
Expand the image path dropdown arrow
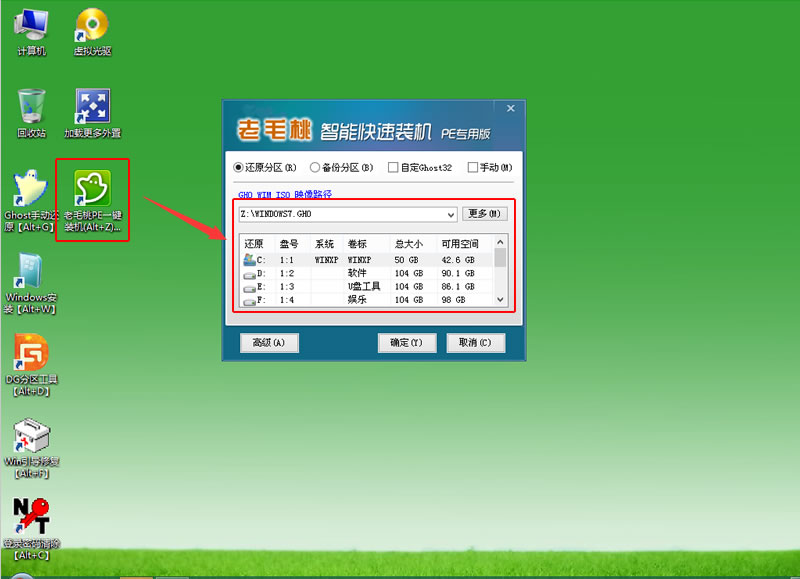click(451, 215)
